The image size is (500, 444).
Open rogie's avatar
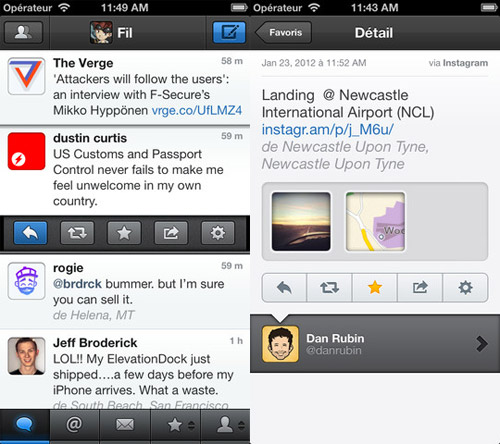point(26,281)
